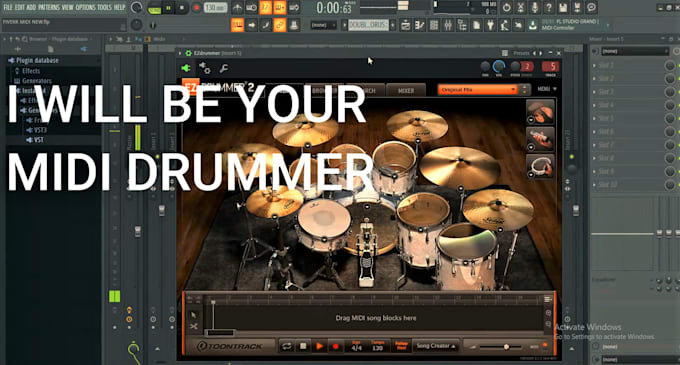Open the Playlist view icon
The height and width of the screenshot is (365, 680).
coord(405,26)
